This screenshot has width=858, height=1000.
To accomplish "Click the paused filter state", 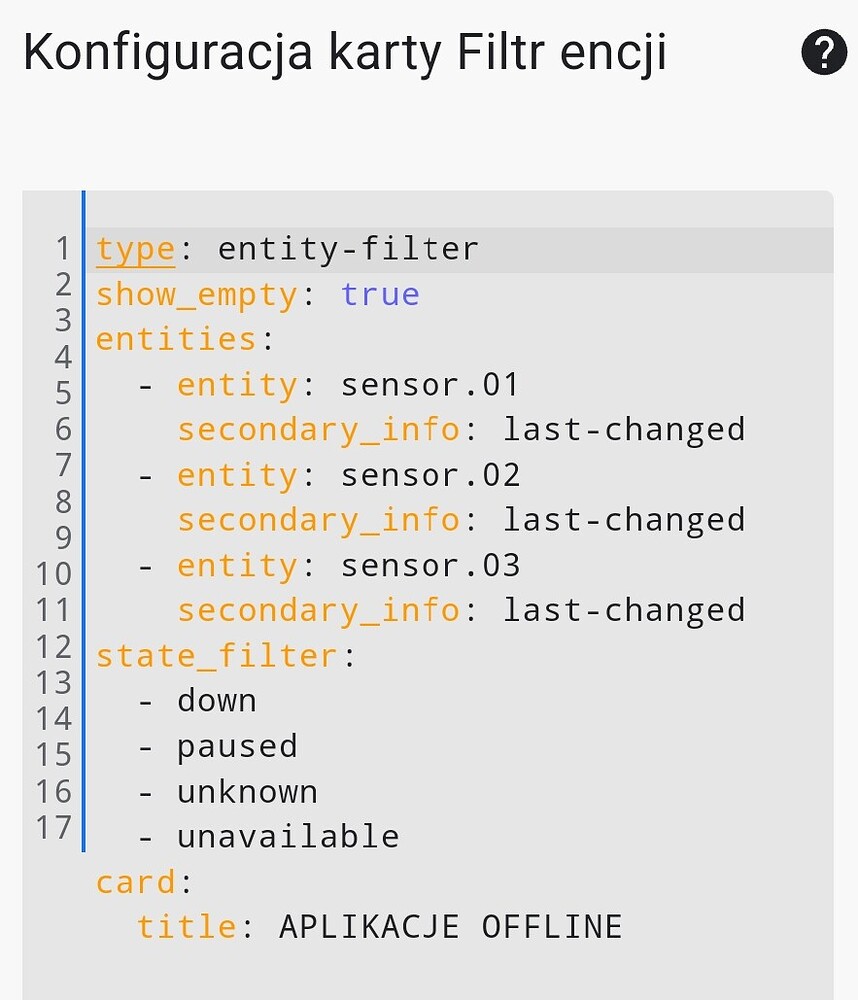I will click(237, 746).
